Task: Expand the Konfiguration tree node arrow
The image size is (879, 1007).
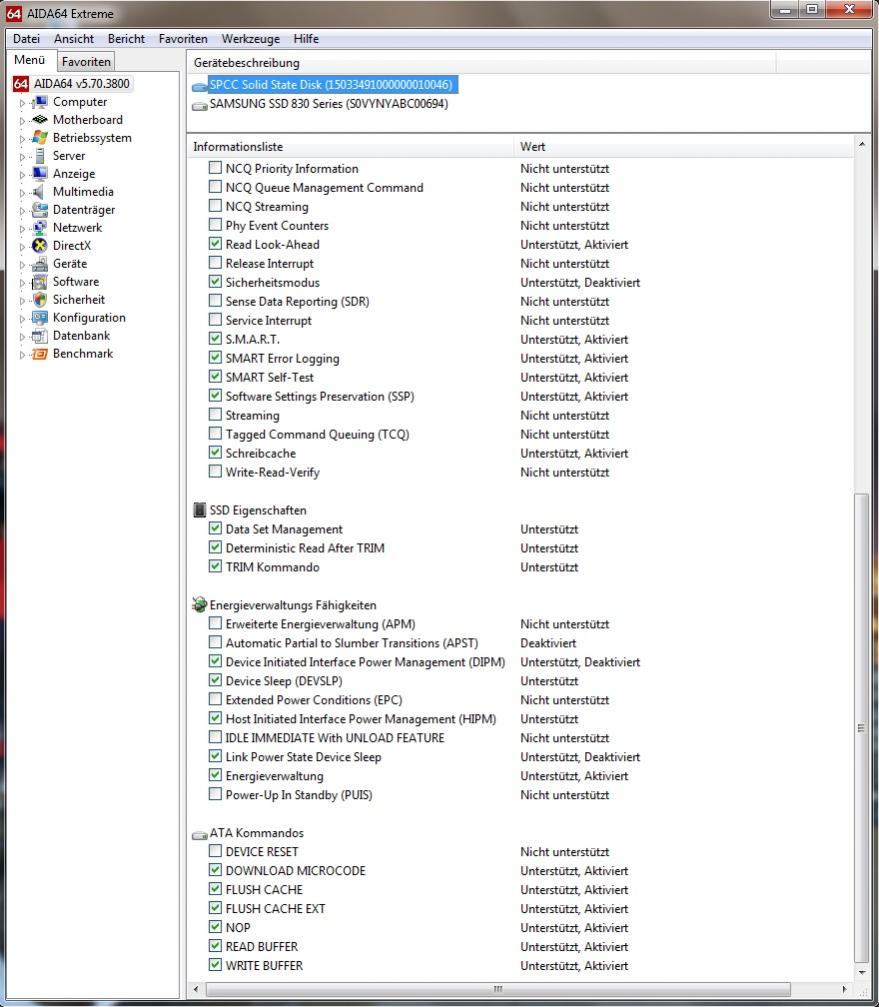Action: pos(22,319)
